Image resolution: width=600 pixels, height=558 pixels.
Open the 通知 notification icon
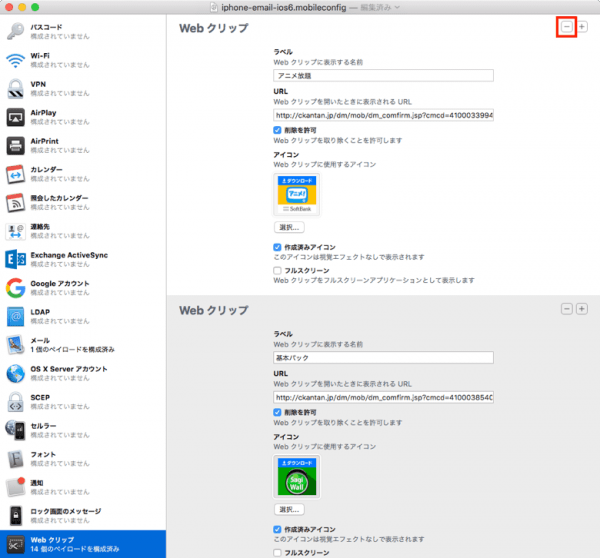[15, 487]
